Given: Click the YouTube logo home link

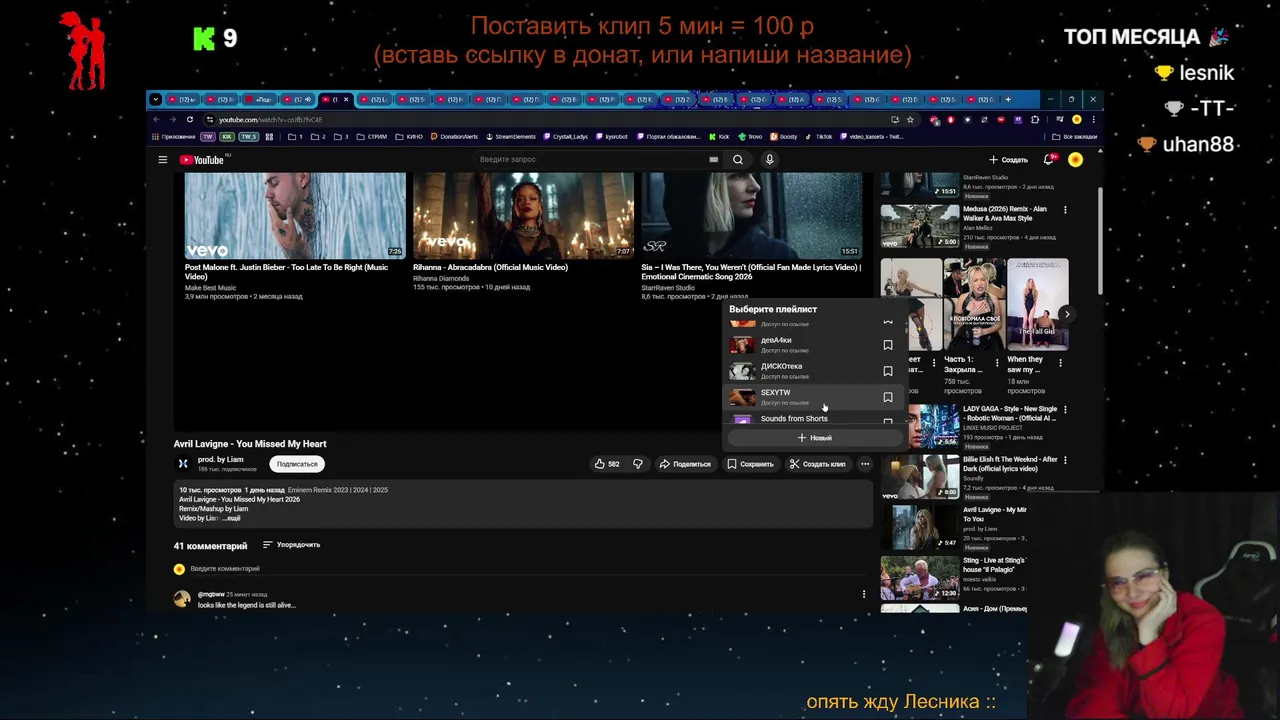Looking at the screenshot, I should tap(201, 160).
